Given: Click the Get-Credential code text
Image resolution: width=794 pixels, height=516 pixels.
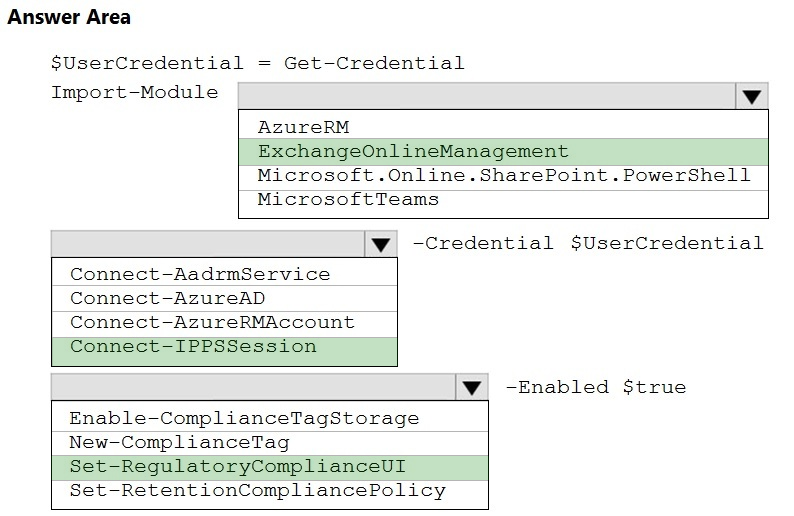Looking at the screenshot, I should 374,63.
